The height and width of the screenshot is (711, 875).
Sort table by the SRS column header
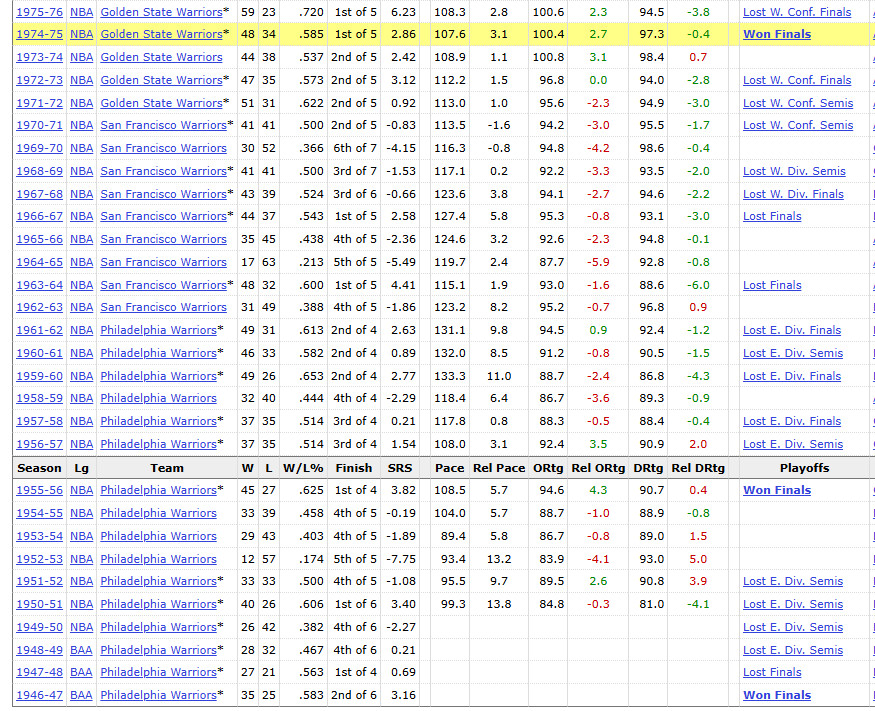point(400,468)
